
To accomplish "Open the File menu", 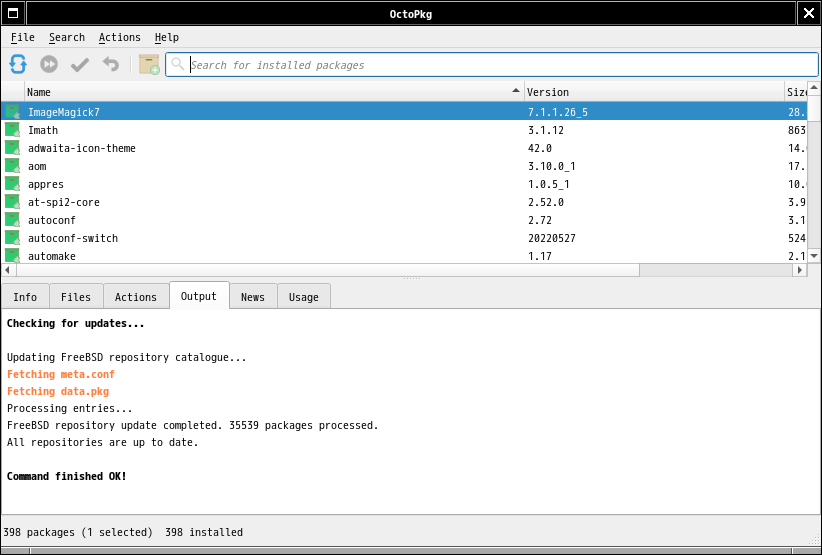I will 22,37.
